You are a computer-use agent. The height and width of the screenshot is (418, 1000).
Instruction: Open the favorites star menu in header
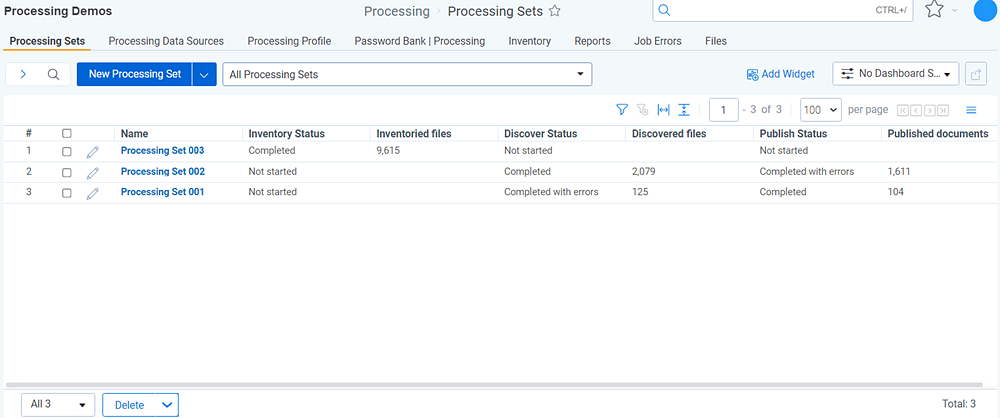pos(934,10)
